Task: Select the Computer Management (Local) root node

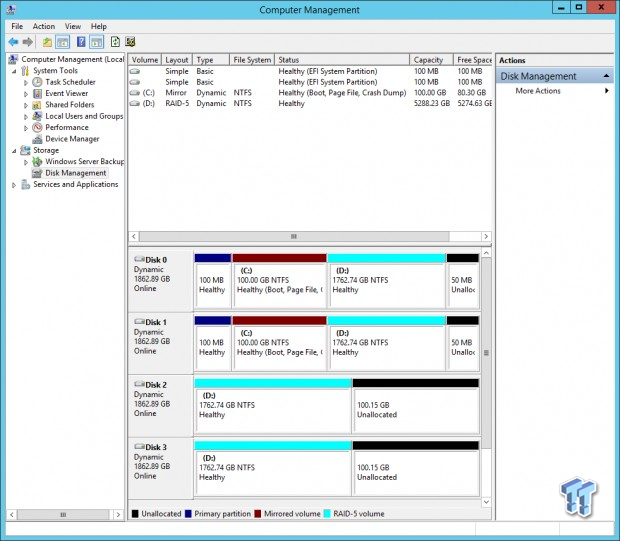Action: (72, 59)
